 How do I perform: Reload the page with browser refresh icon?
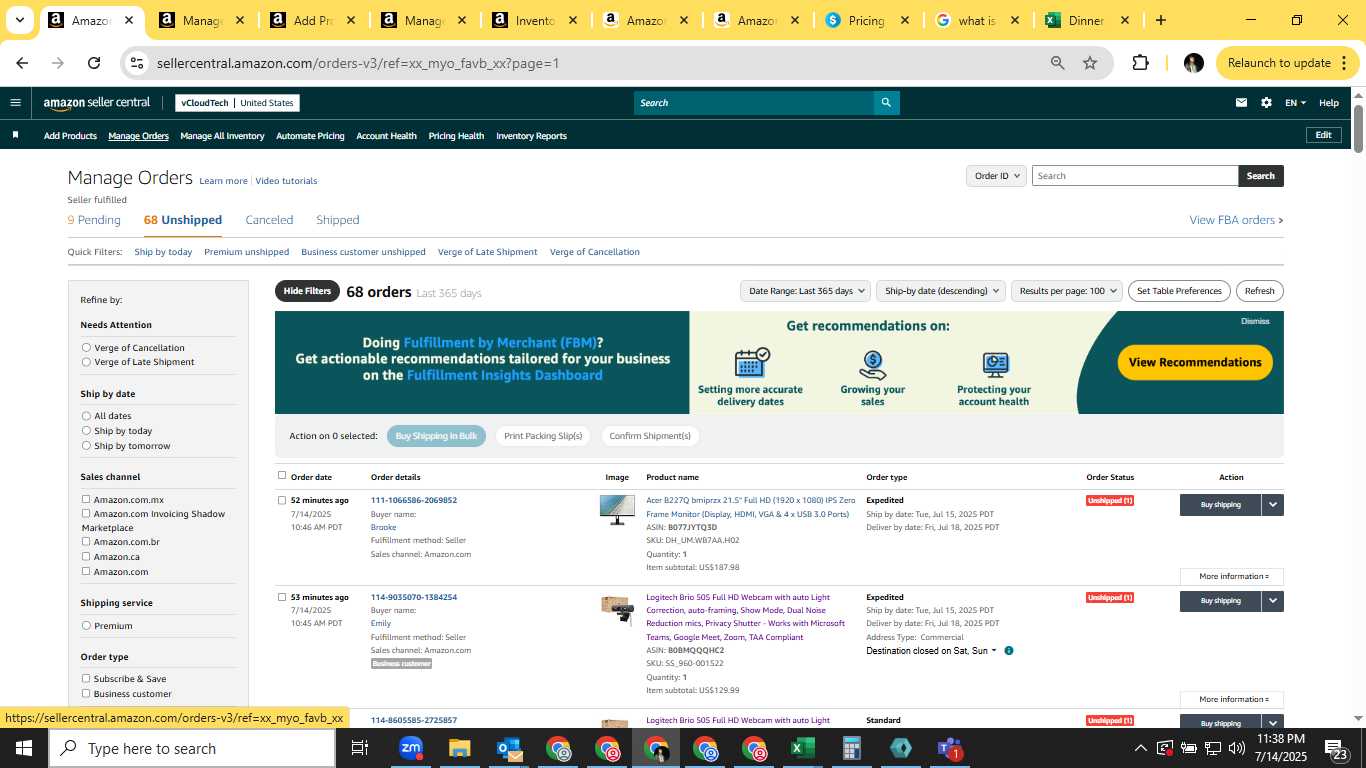pyautogui.click(x=94, y=63)
